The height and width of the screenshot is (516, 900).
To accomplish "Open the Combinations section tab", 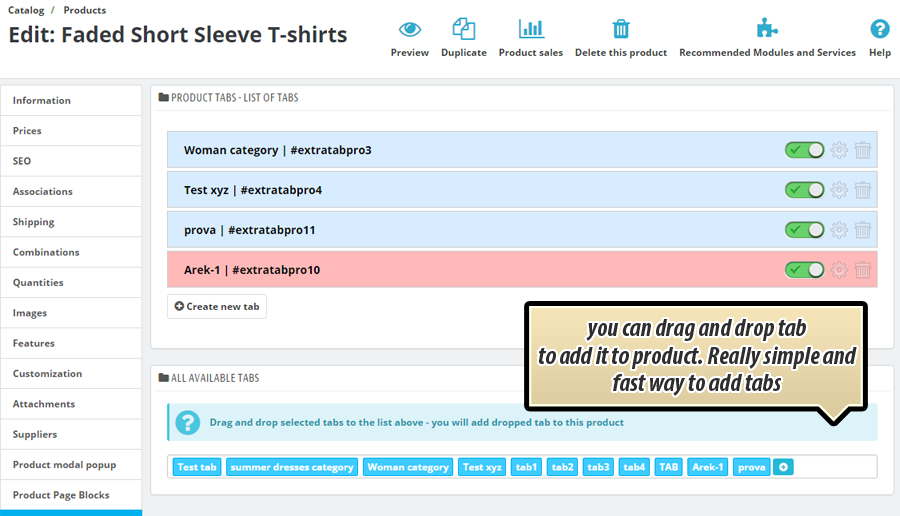I will (71, 253).
